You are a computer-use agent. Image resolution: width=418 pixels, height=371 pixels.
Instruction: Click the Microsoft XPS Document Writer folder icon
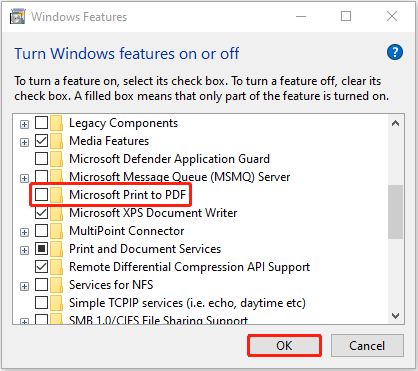(56, 213)
